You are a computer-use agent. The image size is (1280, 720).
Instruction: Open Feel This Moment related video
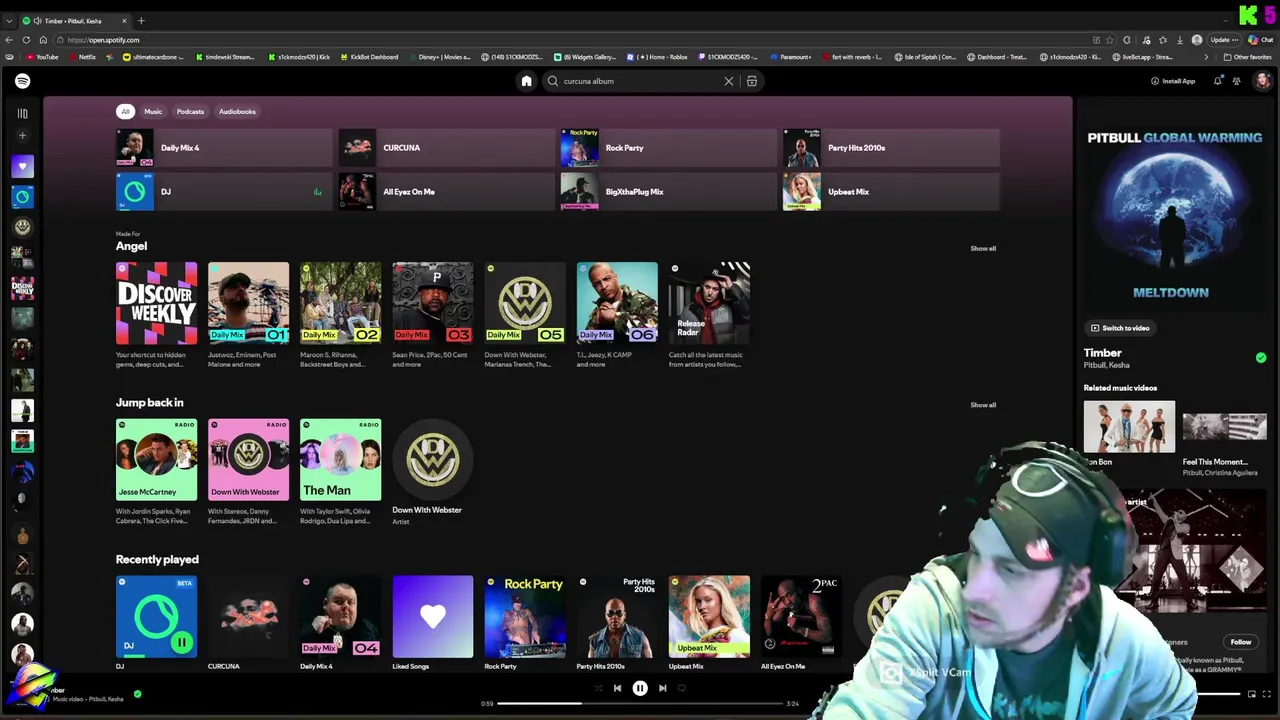click(1224, 438)
